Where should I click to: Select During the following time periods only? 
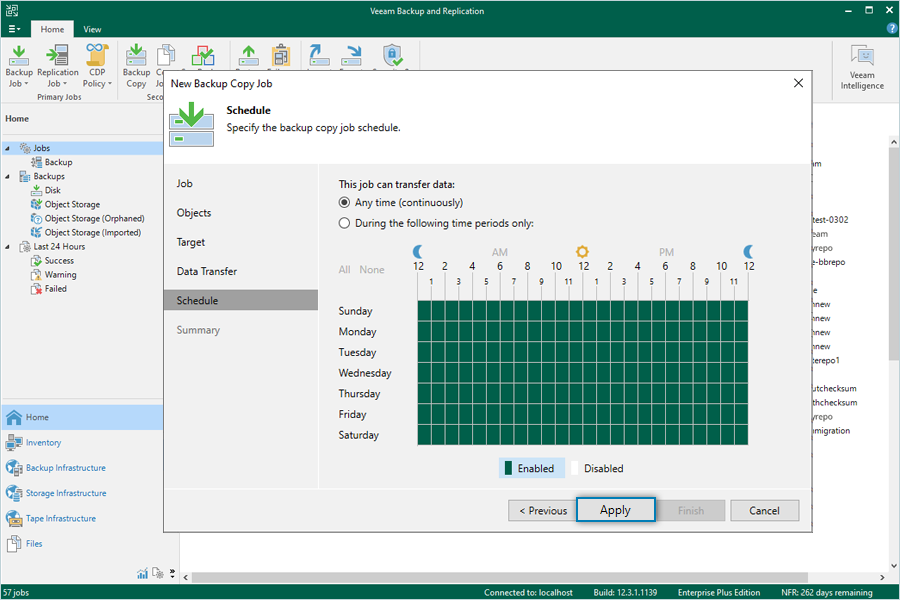point(344,223)
